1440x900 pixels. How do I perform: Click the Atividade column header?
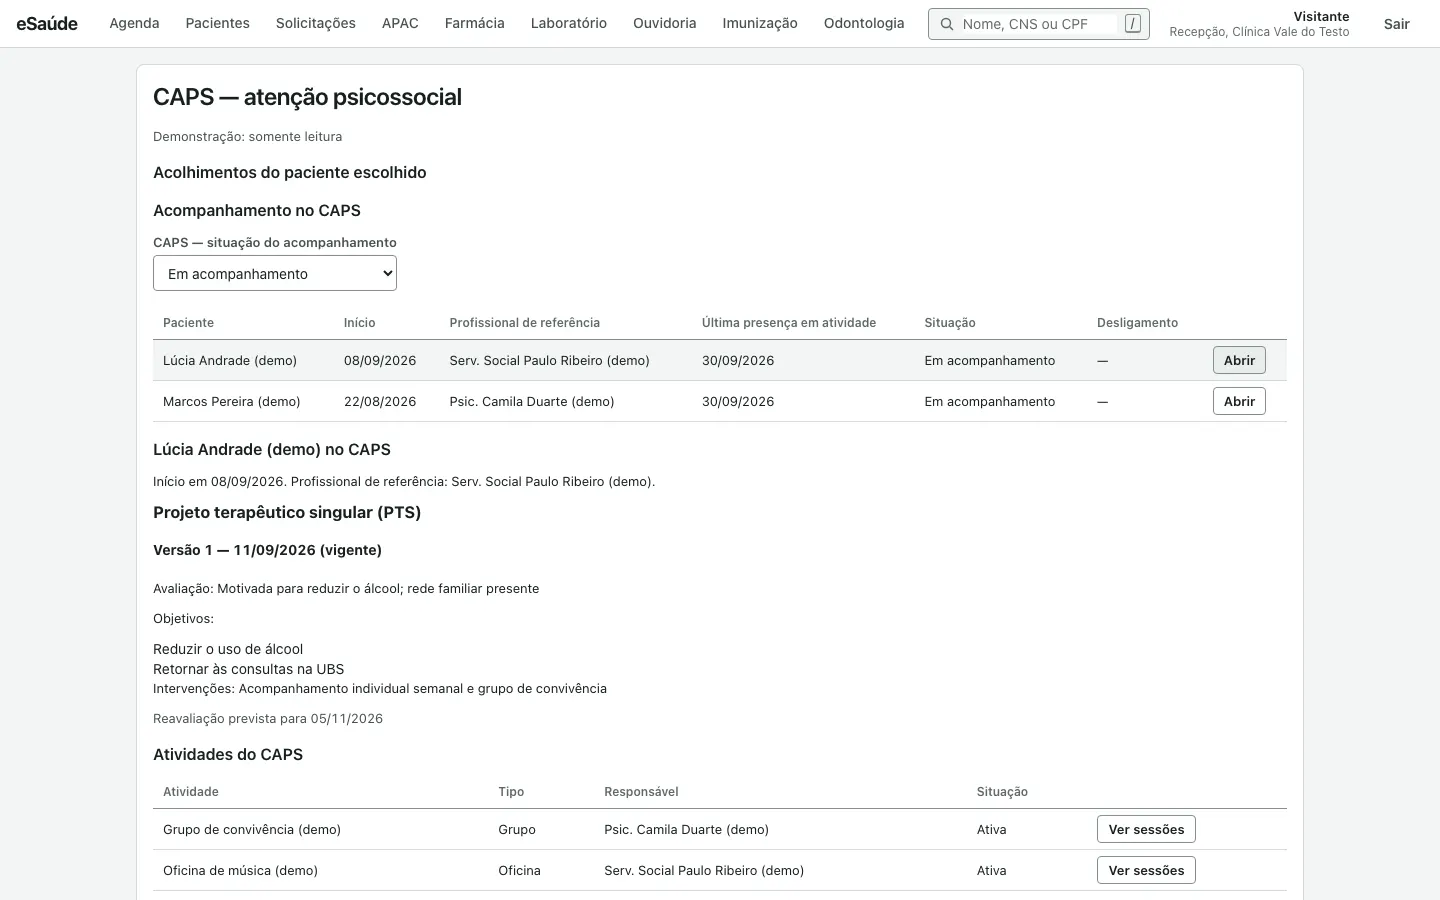point(191,792)
